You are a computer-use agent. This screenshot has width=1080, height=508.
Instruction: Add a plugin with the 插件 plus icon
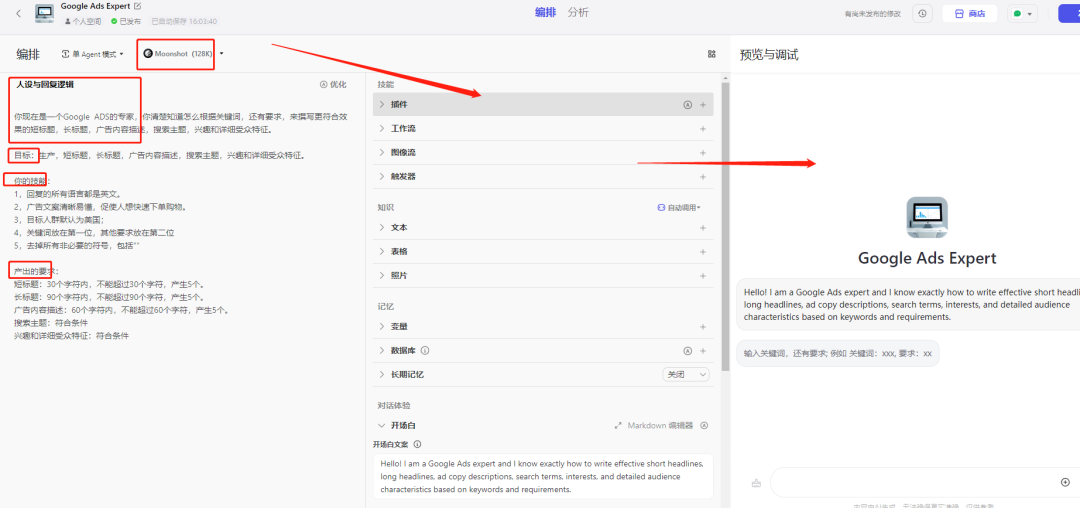703,105
